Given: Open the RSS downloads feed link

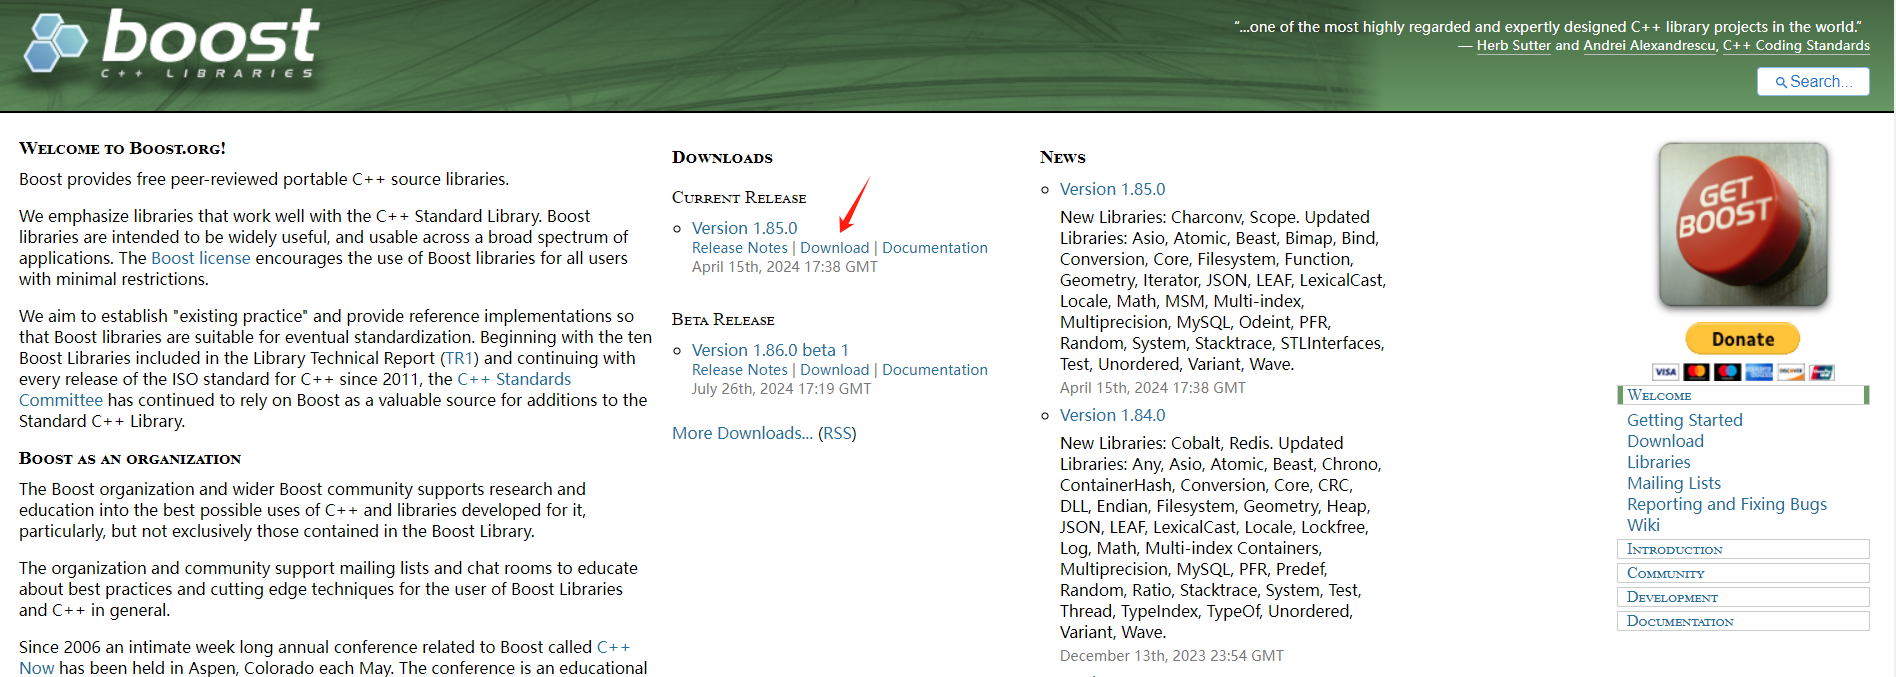Looking at the screenshot, I should 837,433.
